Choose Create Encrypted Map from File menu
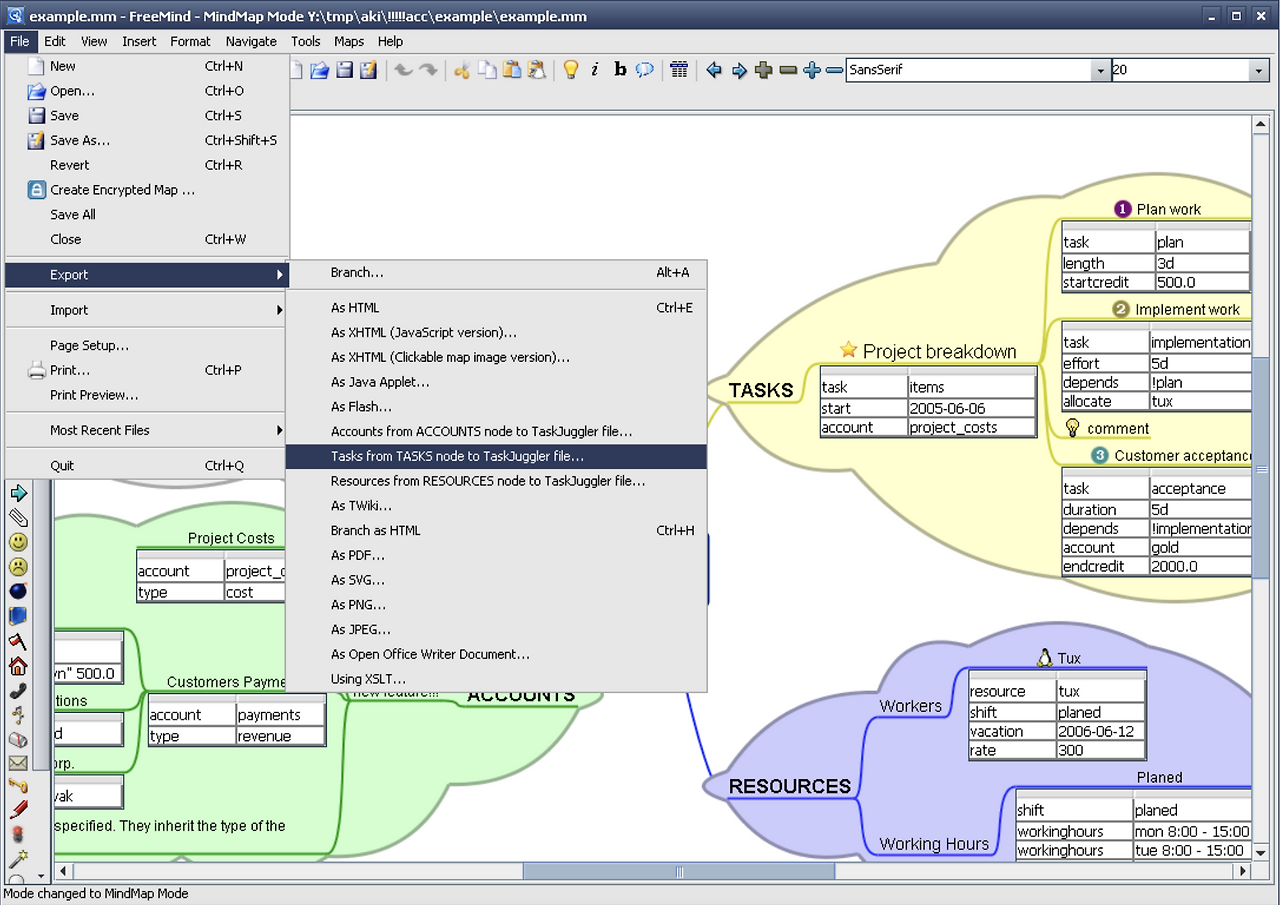The height and width of the screenshot is (905, 1280). (x=147, y=190)
